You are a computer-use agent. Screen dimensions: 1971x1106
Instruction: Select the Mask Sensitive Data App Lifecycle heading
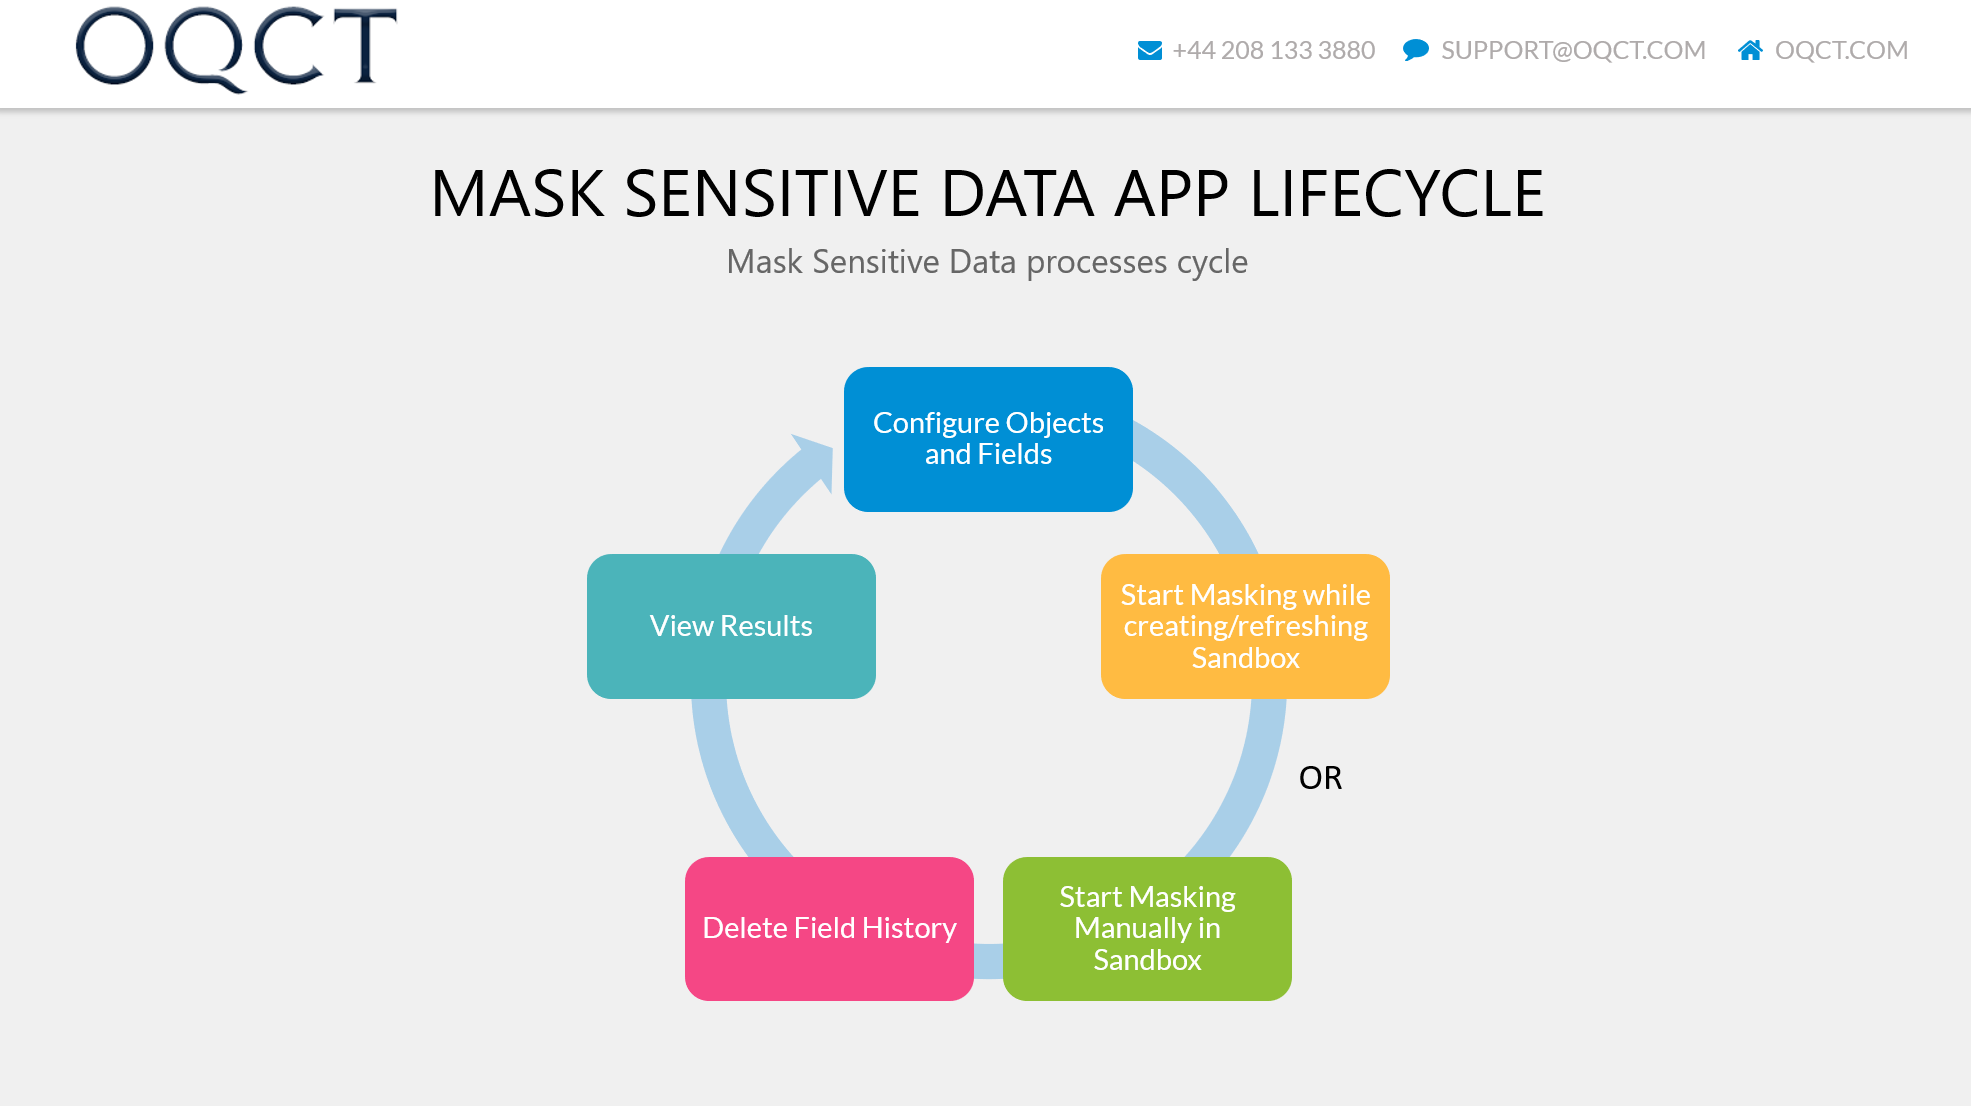tap(987, 191)
